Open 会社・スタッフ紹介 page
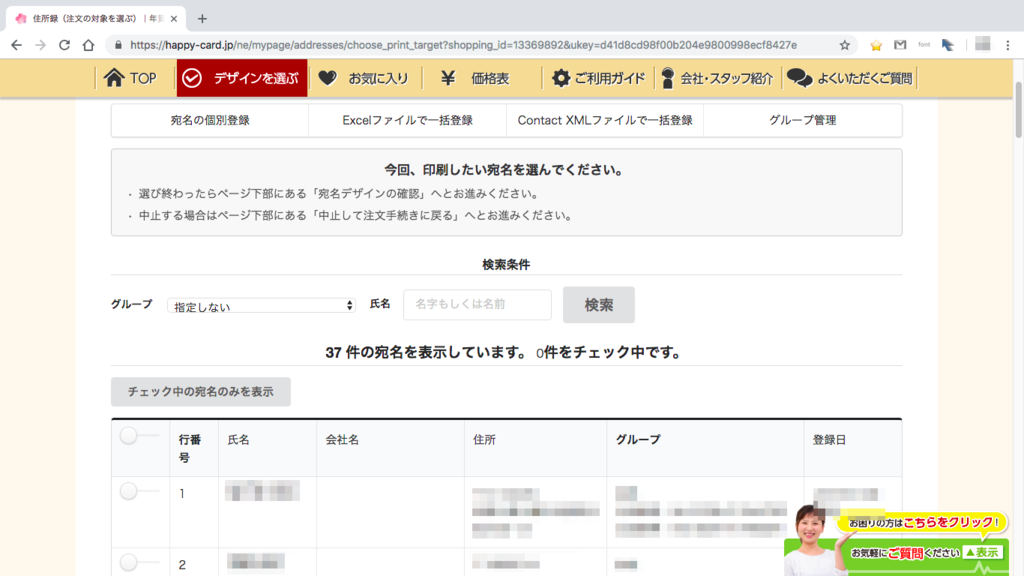 tap(717, 78)
